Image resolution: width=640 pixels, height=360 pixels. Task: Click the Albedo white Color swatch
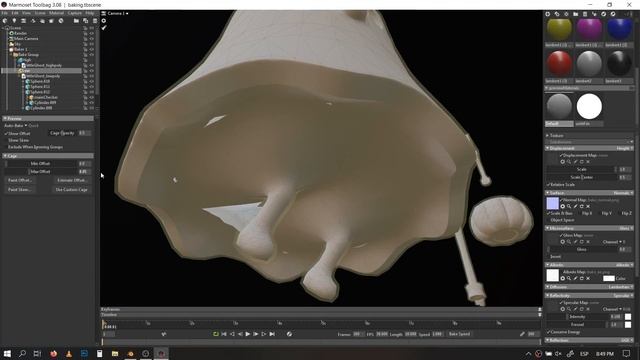pyautogui.click(x=609, y=278)
